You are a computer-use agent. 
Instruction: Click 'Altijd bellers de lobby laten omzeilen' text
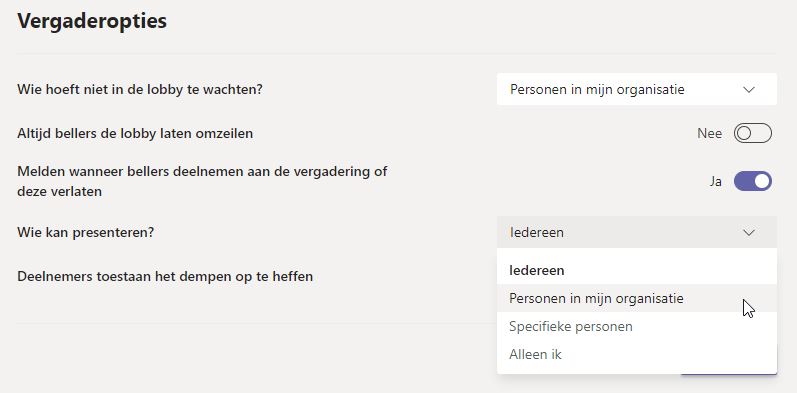pyautogui.click(x=135, y=133)
